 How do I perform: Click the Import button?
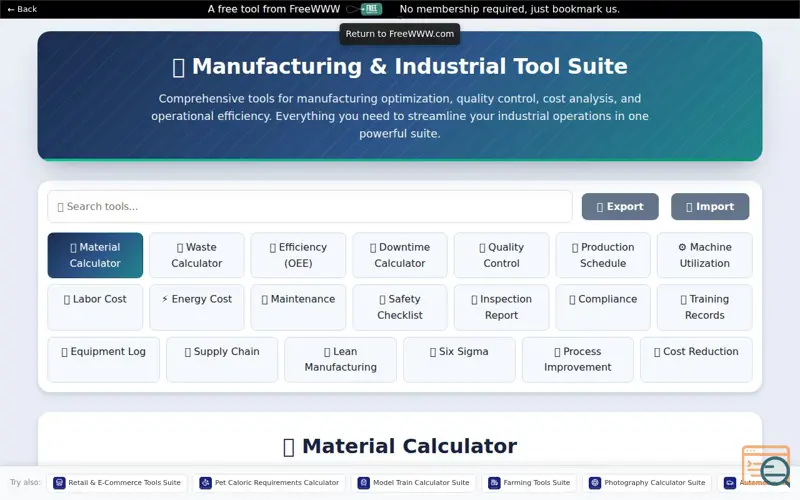[x=710, y=207]
